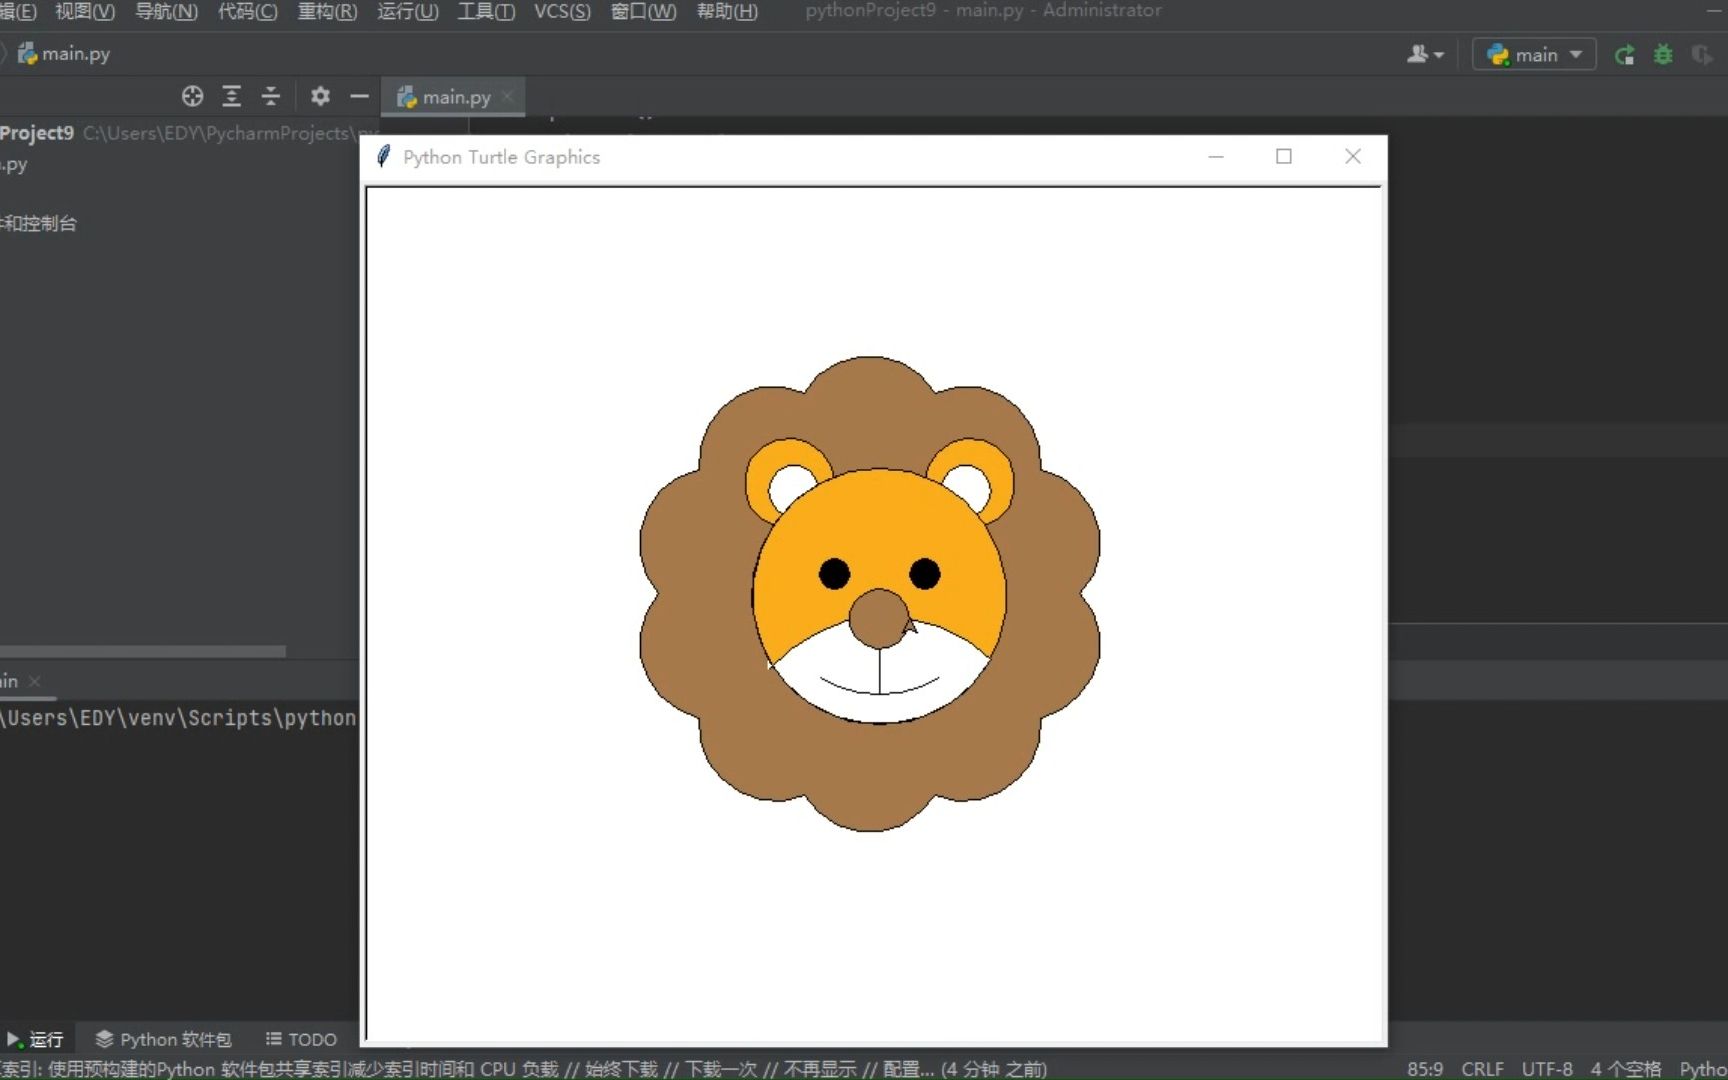Collapse all nodes in Project panel
The height and width of the screenshot is (1080, 1728).
click(271, 96)
